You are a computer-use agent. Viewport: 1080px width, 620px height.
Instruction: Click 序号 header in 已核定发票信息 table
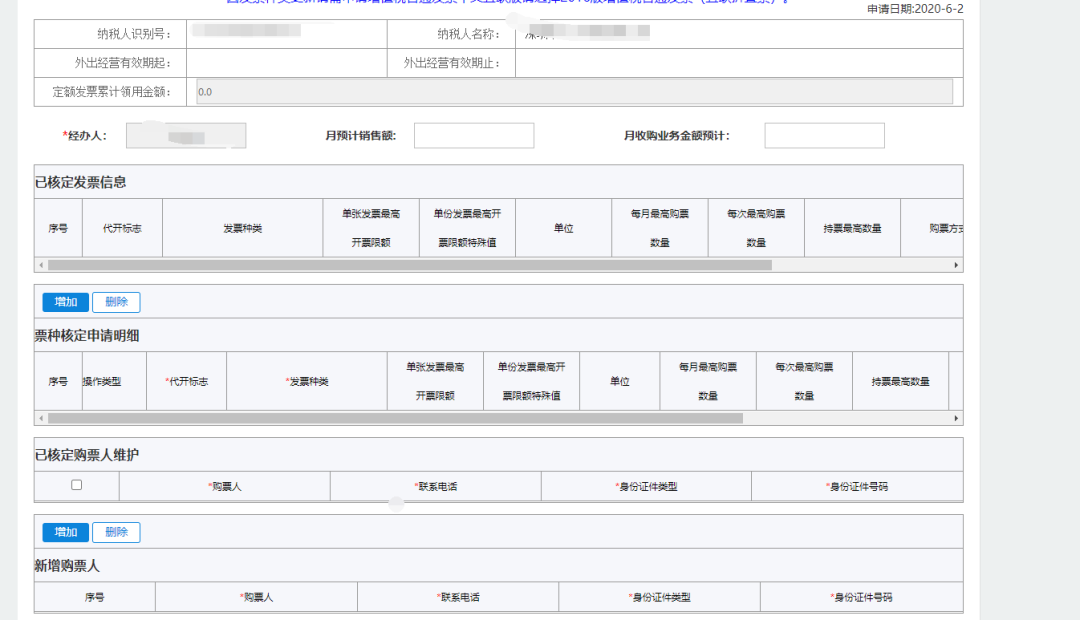[58, 228]
